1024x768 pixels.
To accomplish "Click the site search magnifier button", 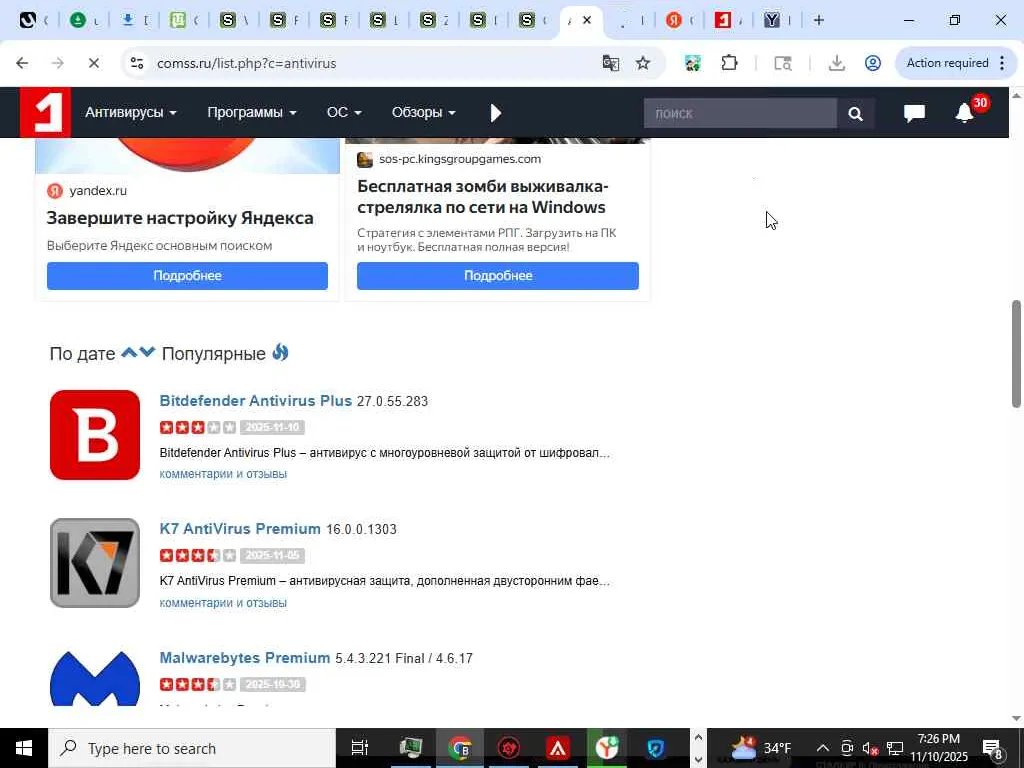I will [x=855, y=114].
